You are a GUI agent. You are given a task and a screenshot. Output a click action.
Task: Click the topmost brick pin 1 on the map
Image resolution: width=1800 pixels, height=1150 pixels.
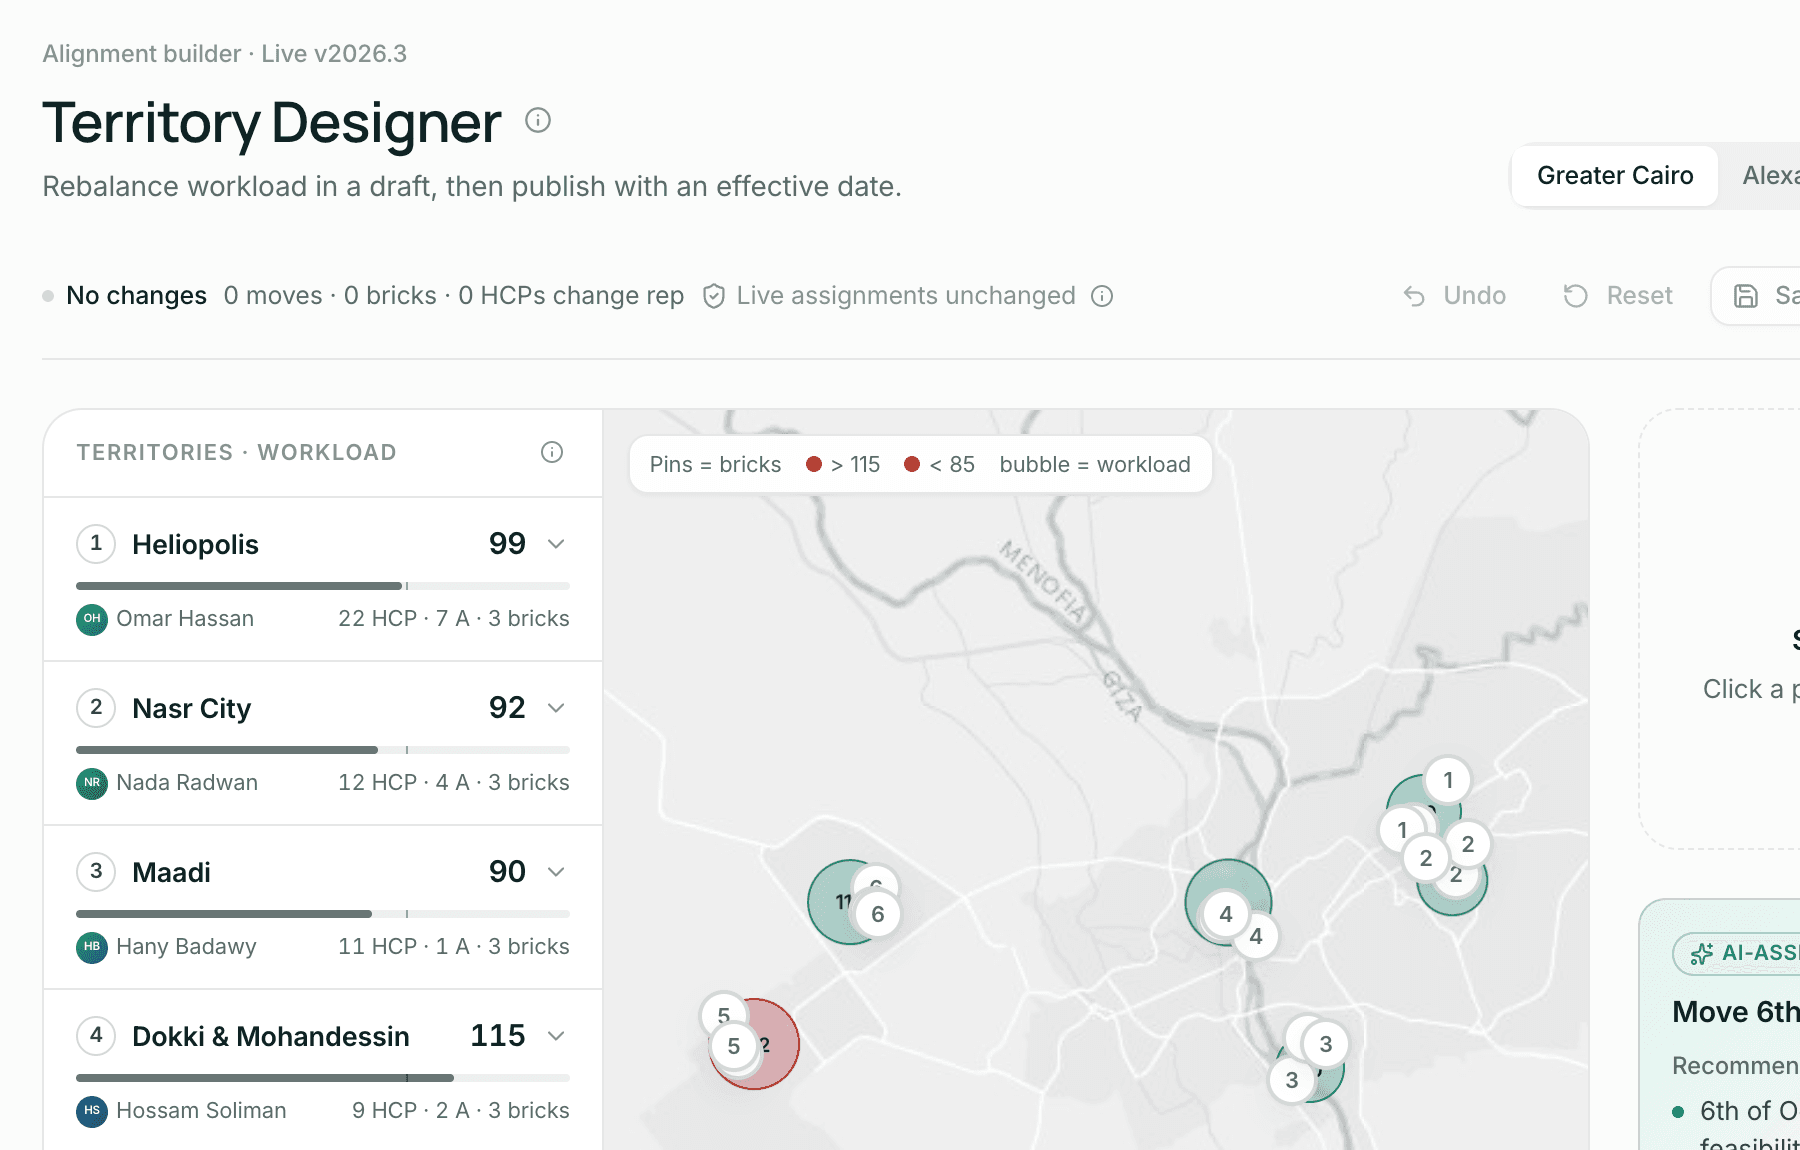[1448, 780]
